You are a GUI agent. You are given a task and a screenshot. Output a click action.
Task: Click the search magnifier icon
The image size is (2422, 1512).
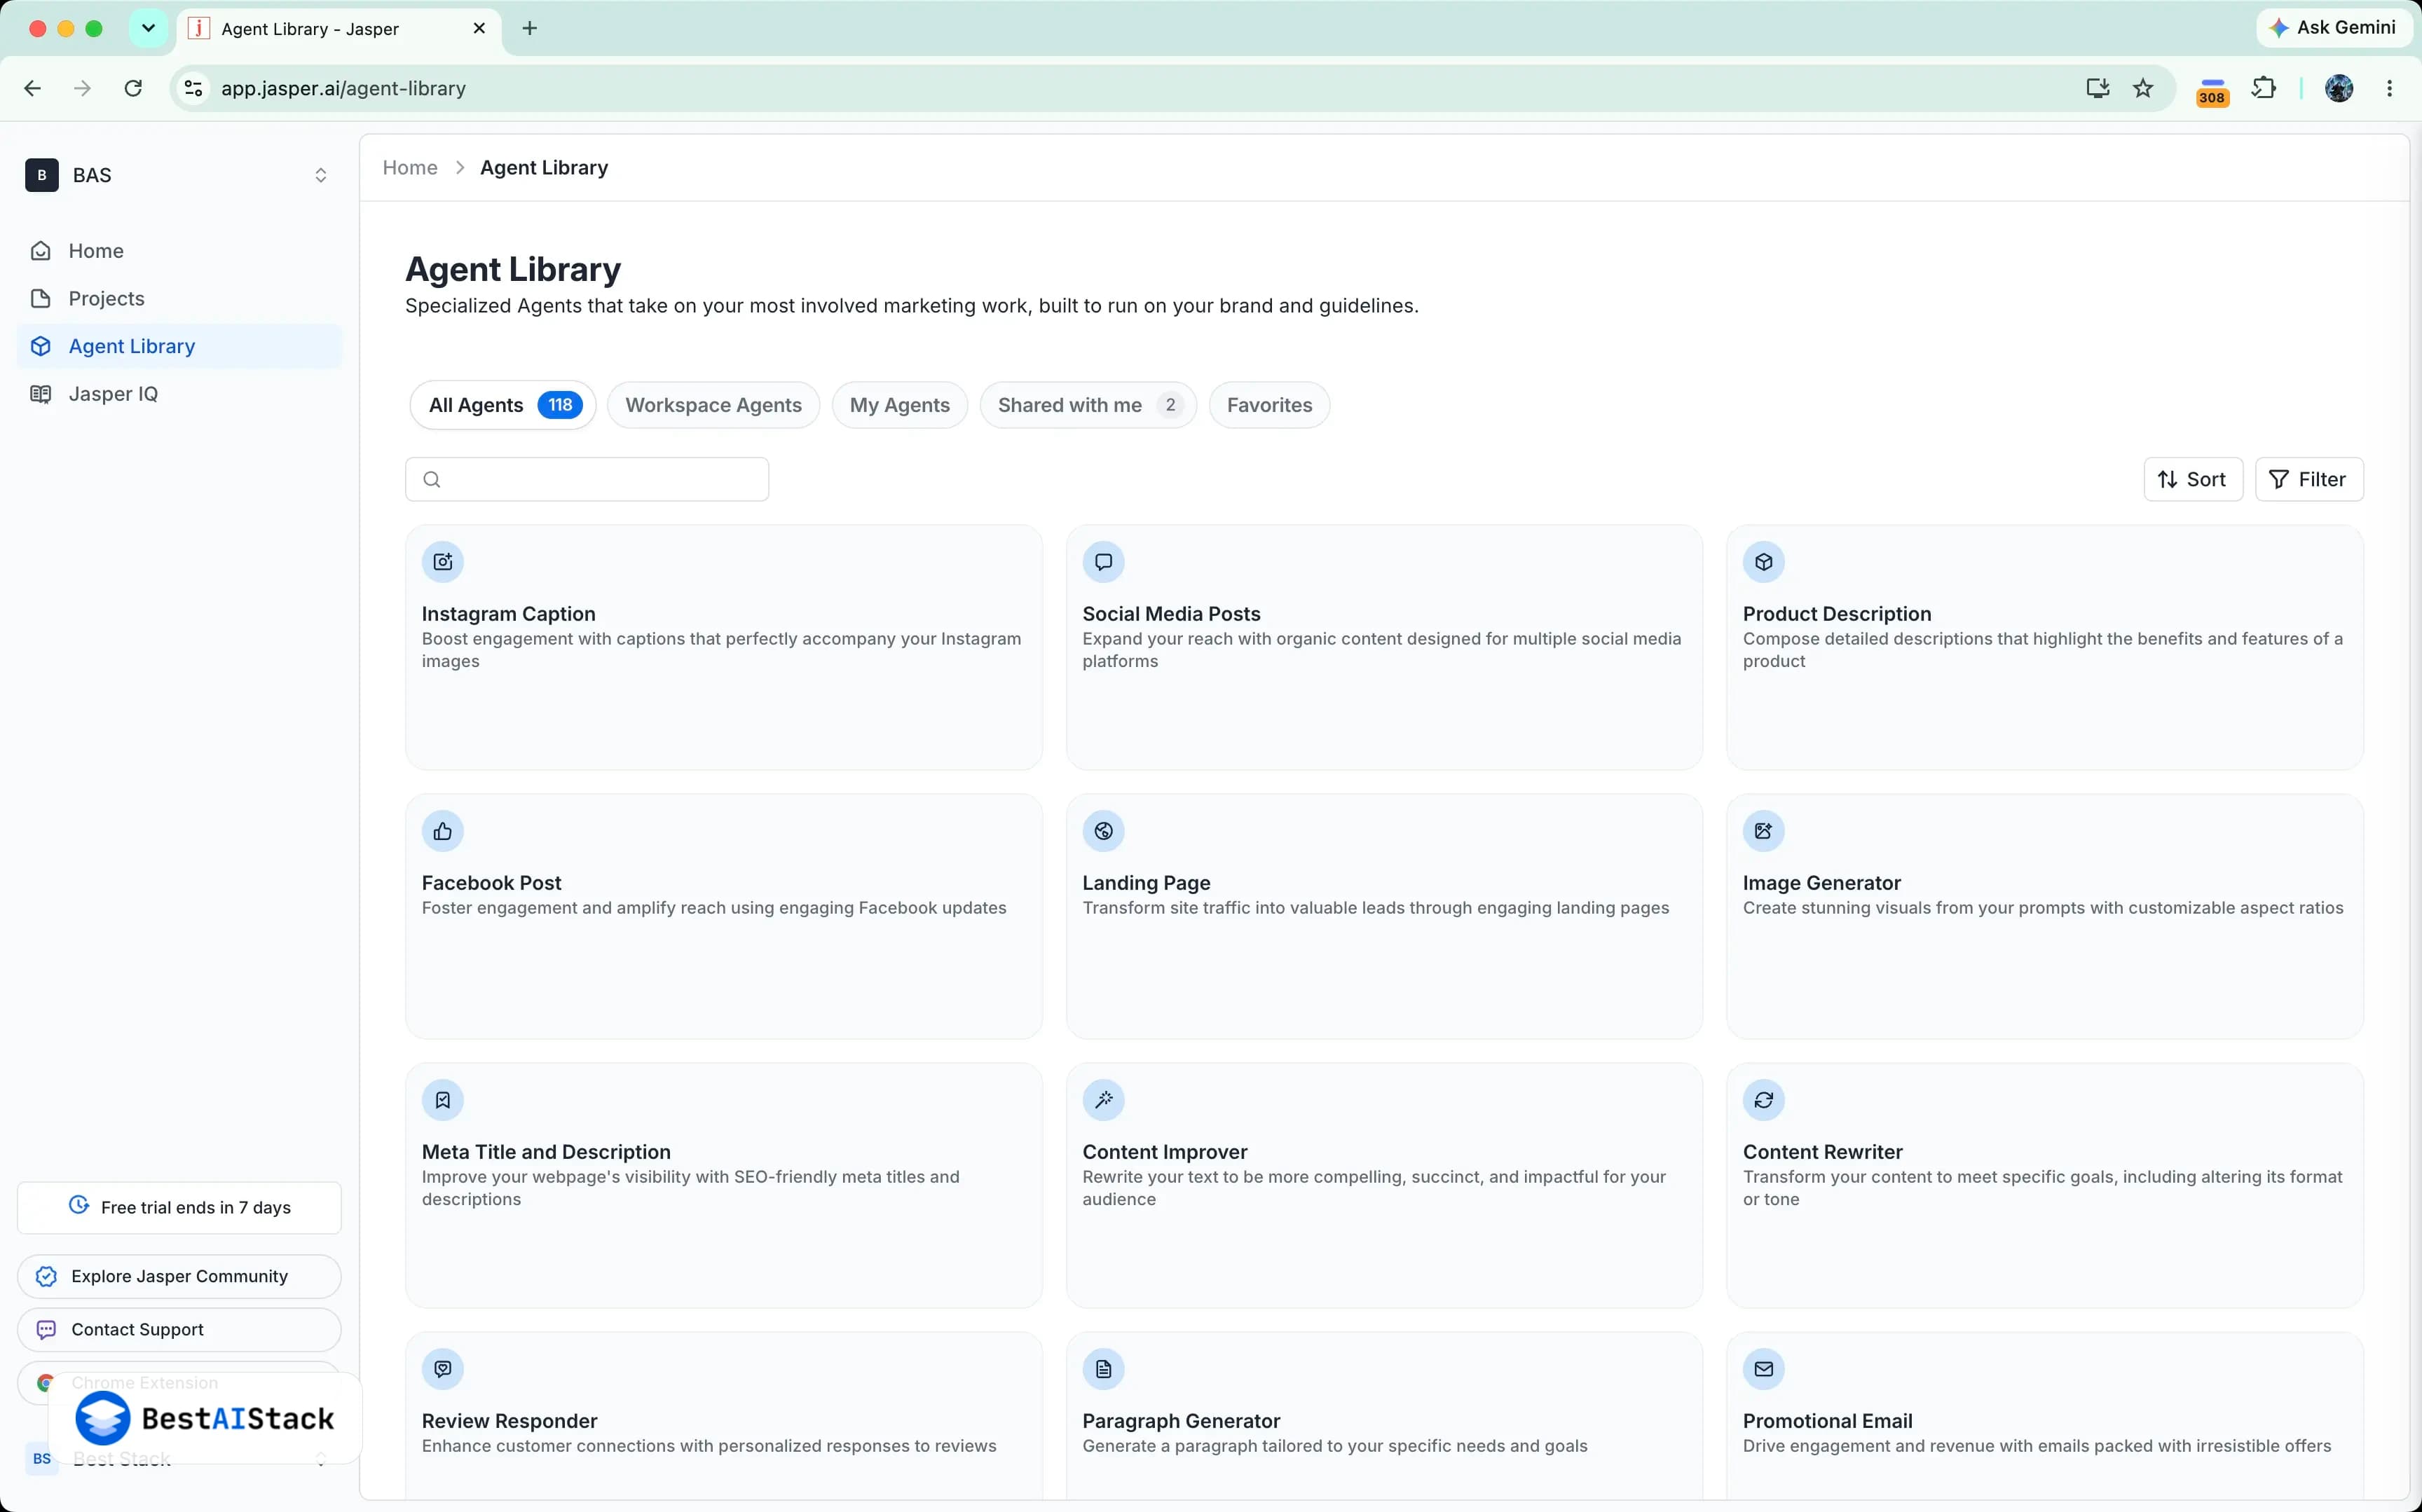click(x=432, y=480)
